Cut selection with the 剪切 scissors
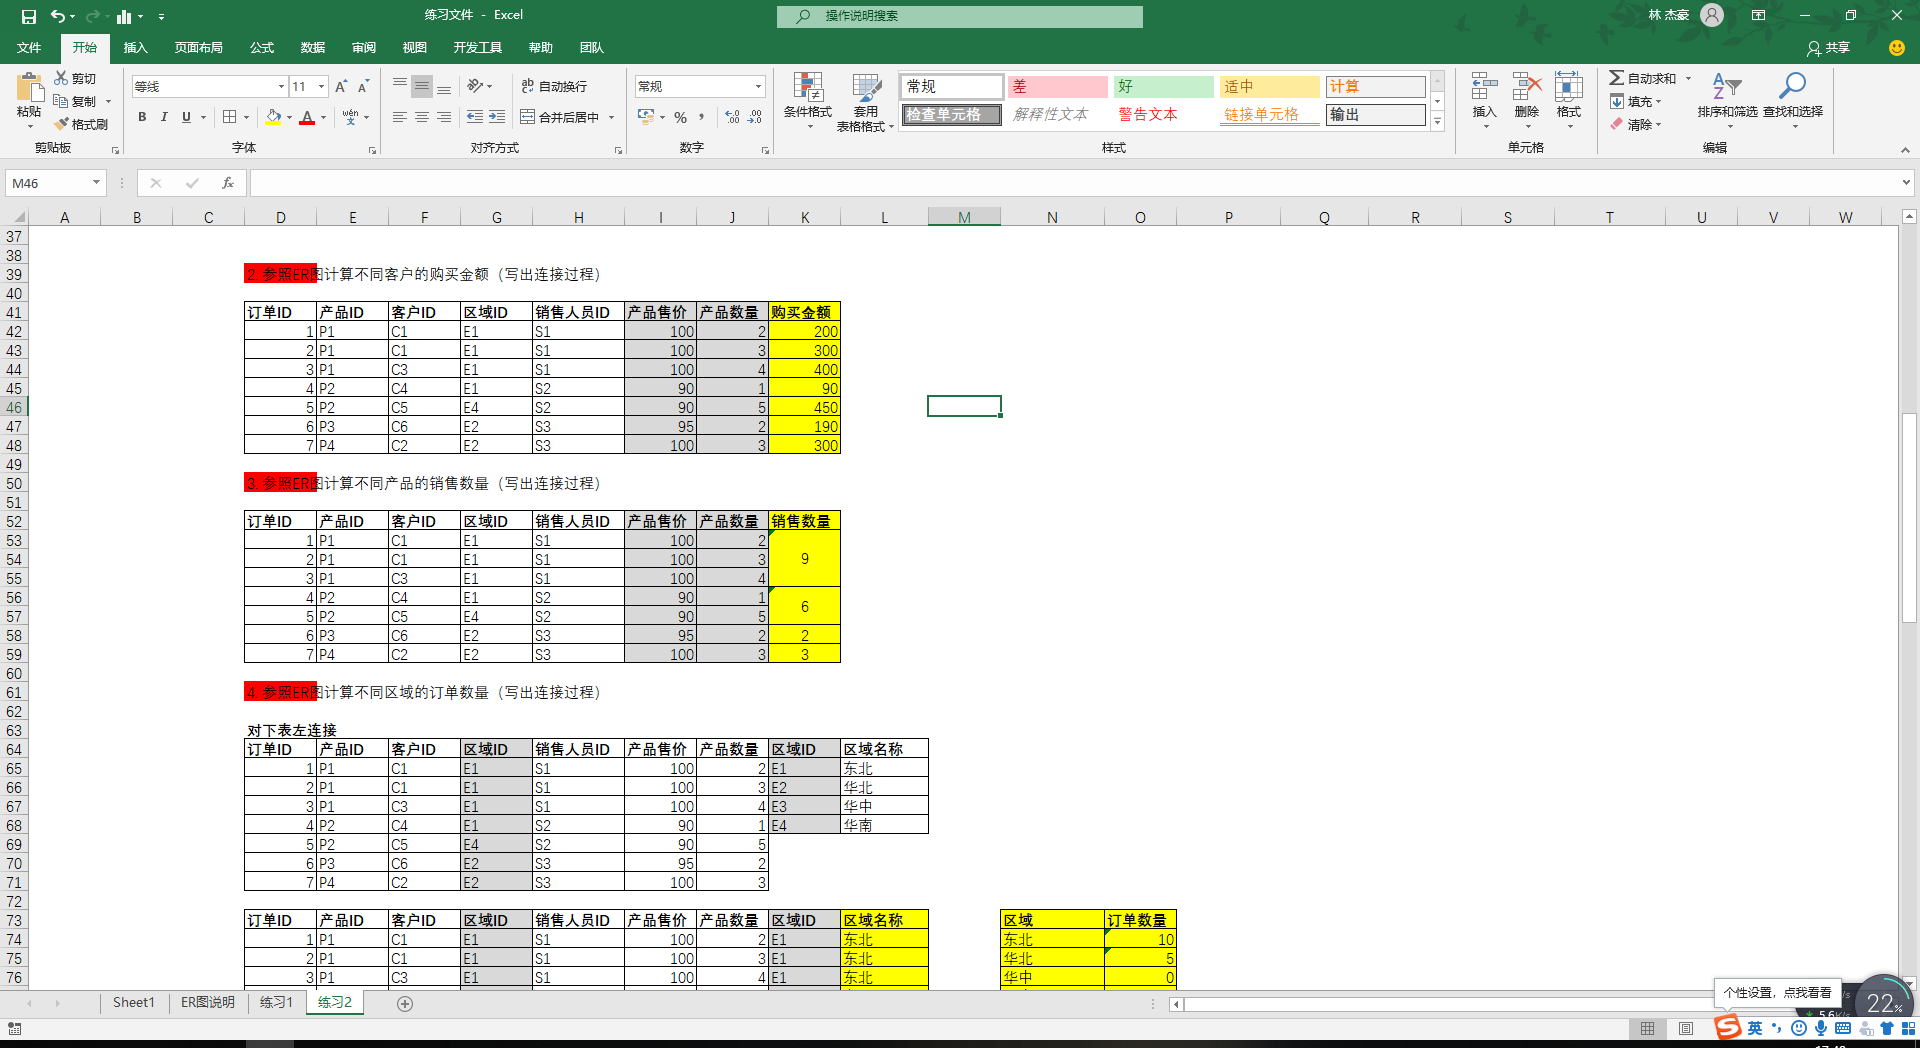The image size is (1920, 1048). [76, 78]
